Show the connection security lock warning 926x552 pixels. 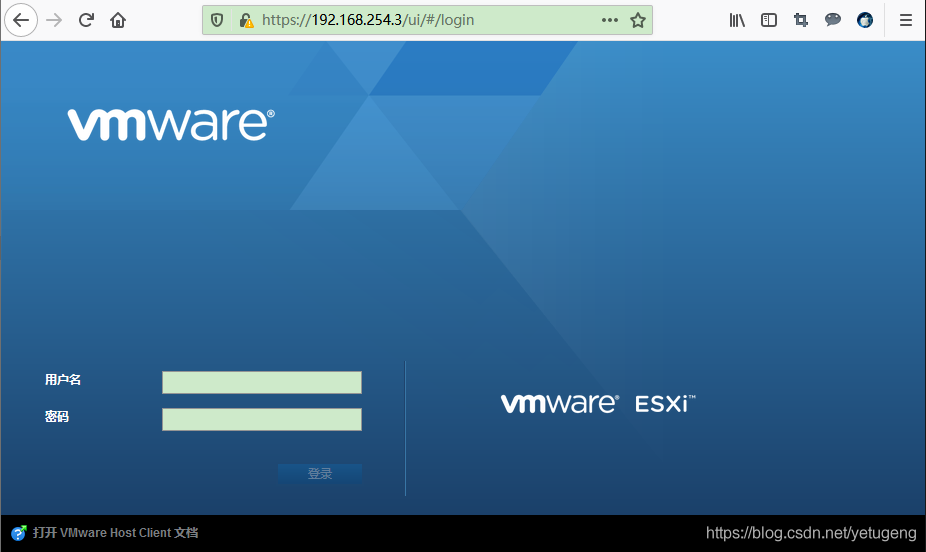246,21
